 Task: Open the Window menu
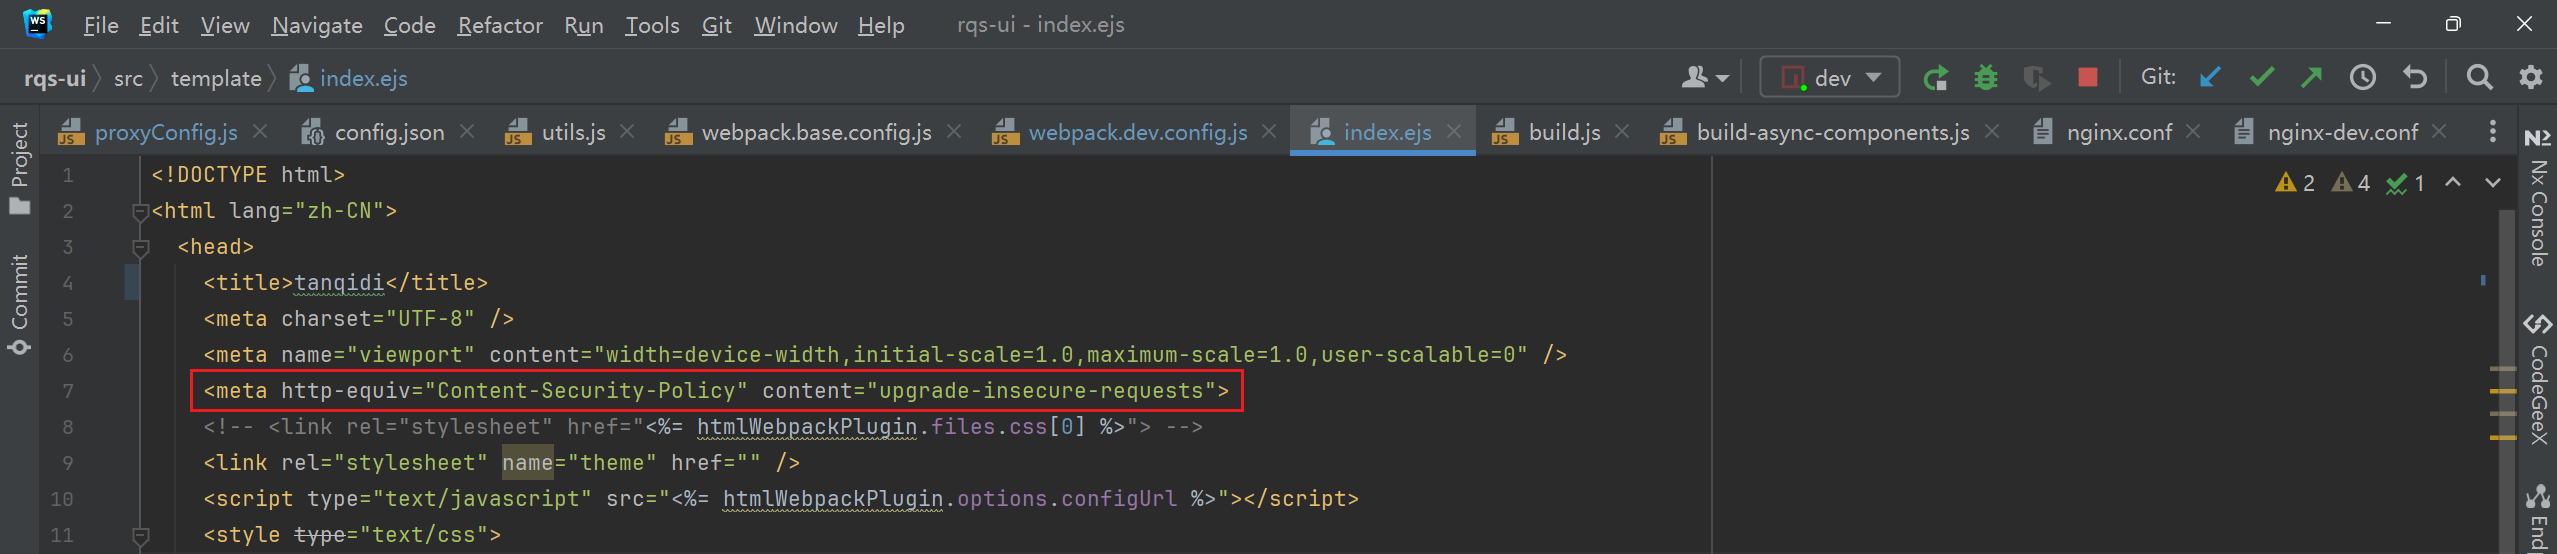[796, 25]
